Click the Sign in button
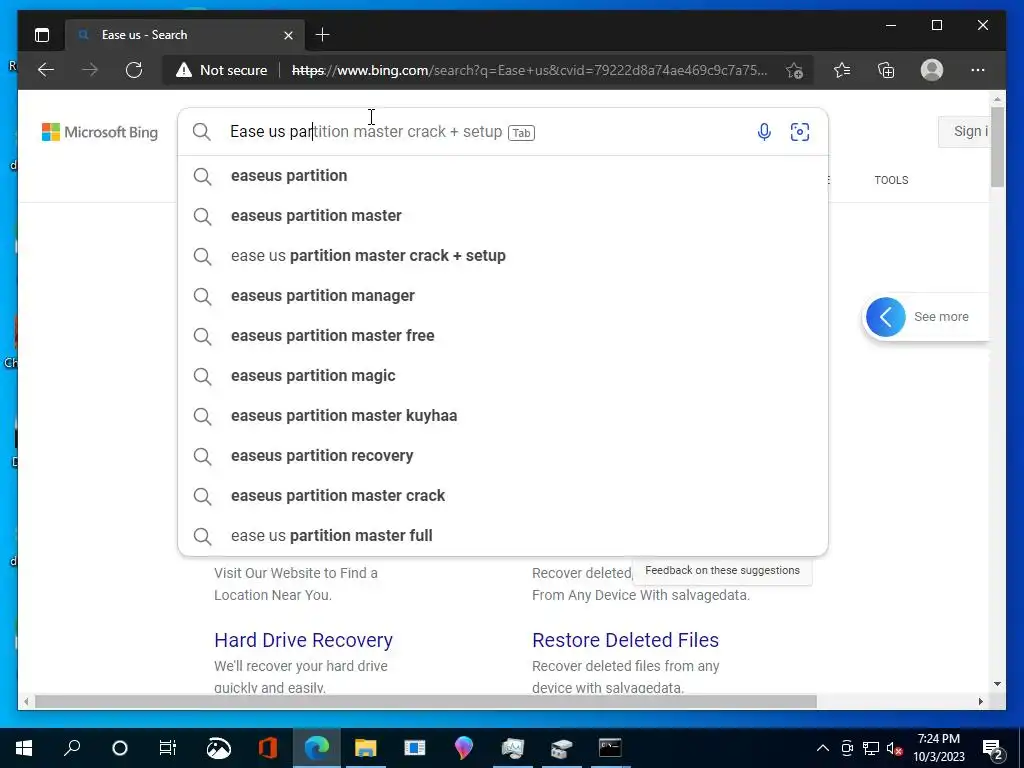This screenshot has width=1024, height=768. (x=965, y=131)
